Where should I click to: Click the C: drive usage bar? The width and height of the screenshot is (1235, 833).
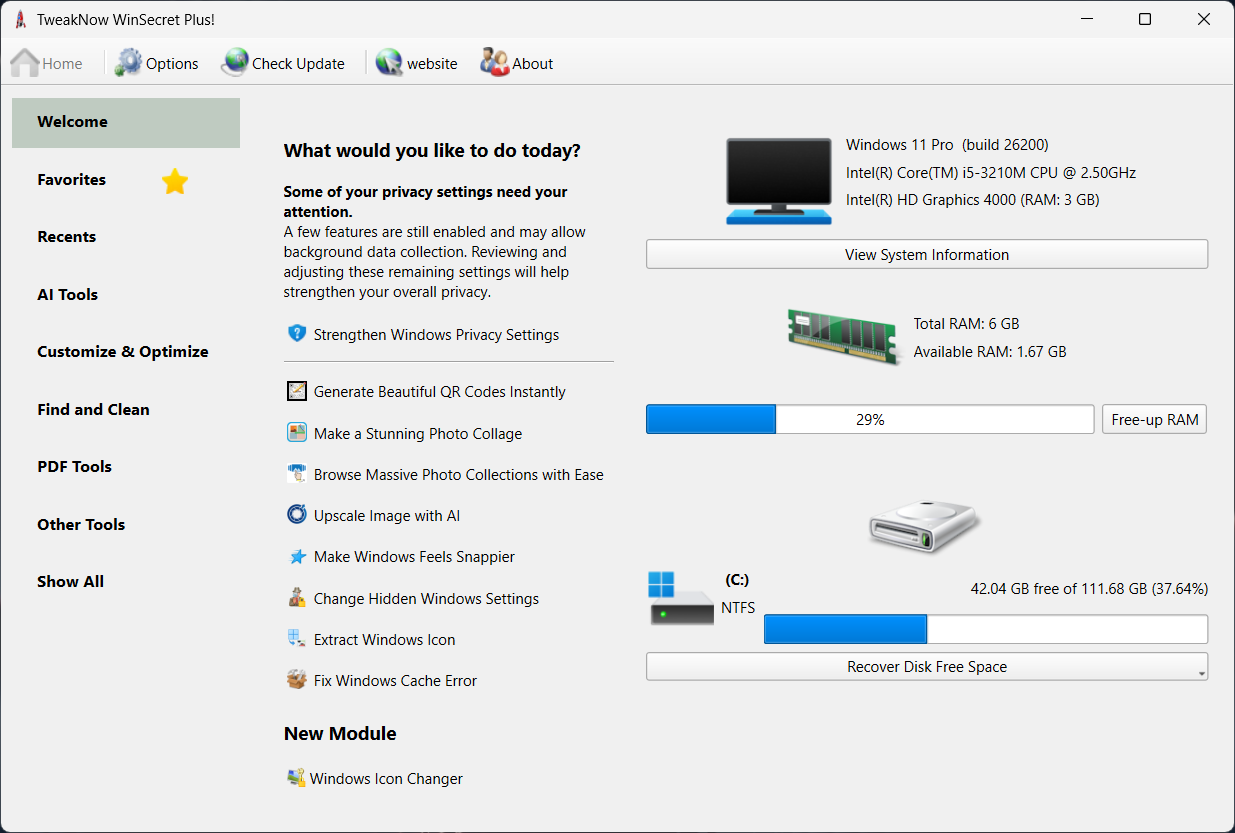click(x=986, y=629)
